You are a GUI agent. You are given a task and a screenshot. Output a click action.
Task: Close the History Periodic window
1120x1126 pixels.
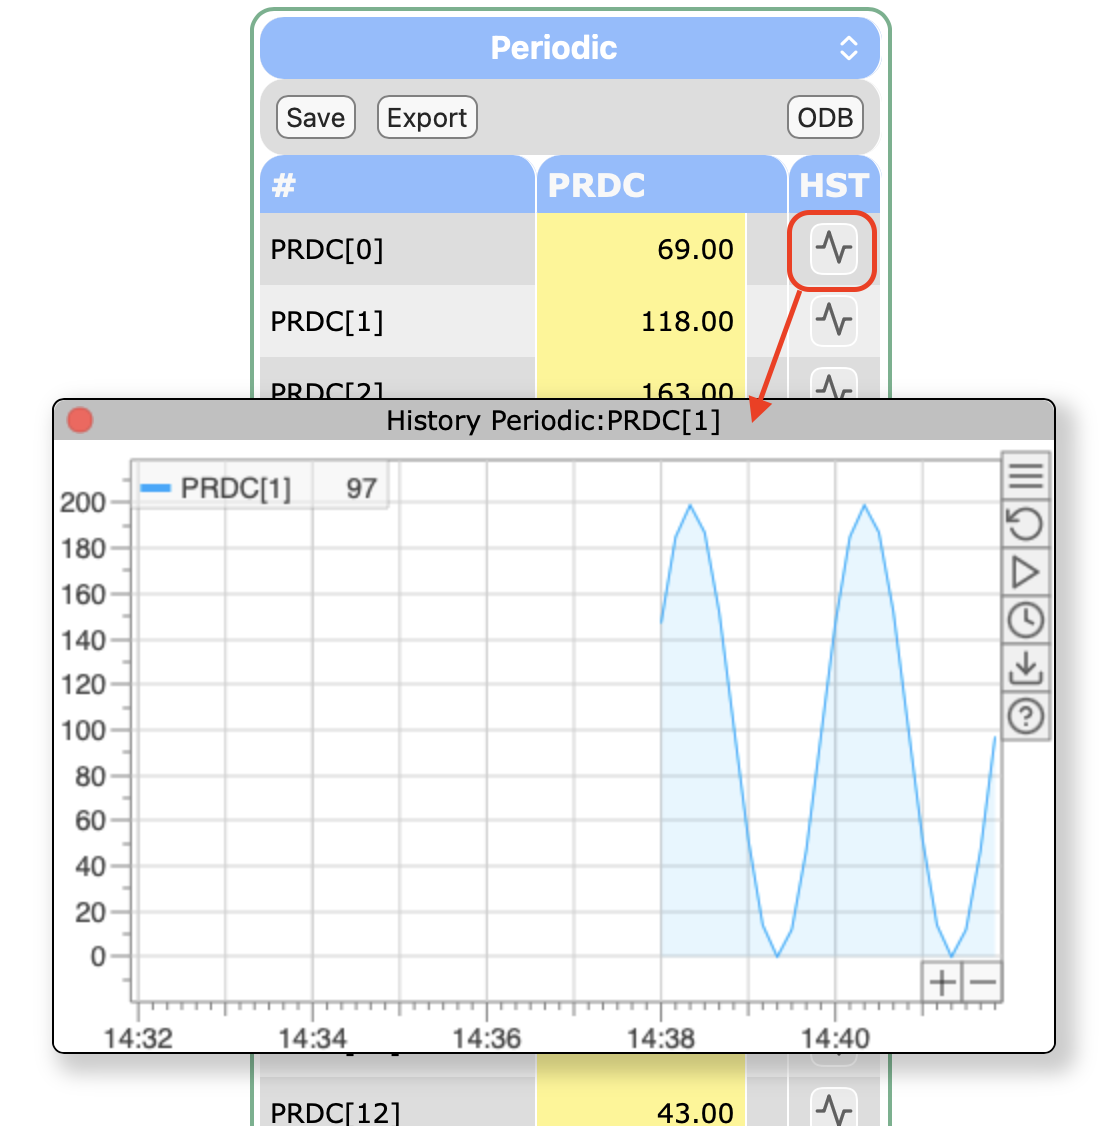click(80, 420)
